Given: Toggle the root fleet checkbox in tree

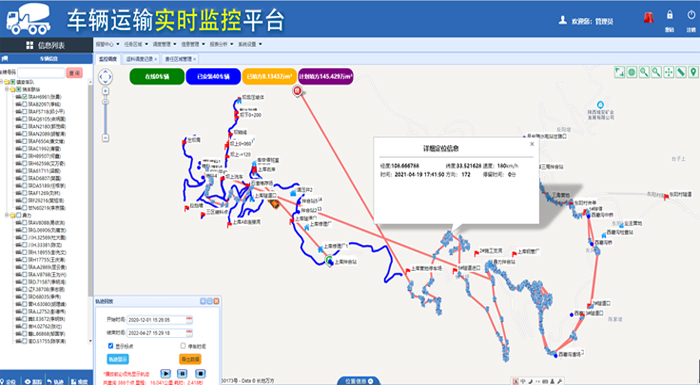Looking at the screenshot, I should click(x=12, y=82).
